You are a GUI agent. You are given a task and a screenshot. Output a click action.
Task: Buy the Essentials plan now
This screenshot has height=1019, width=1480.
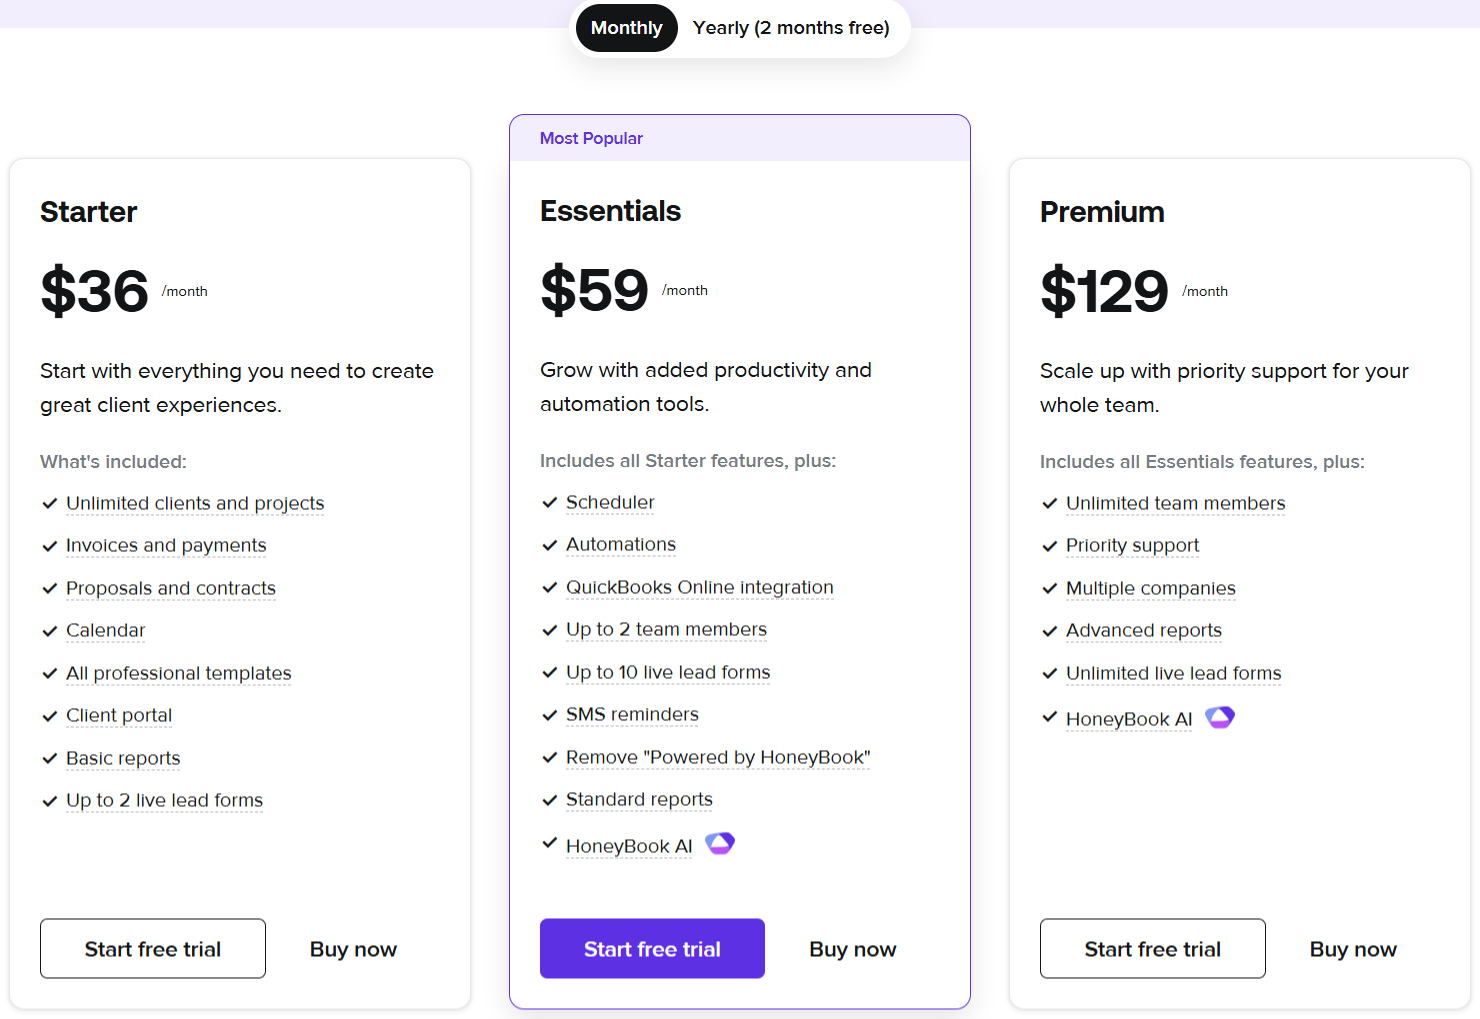[852, 949]
